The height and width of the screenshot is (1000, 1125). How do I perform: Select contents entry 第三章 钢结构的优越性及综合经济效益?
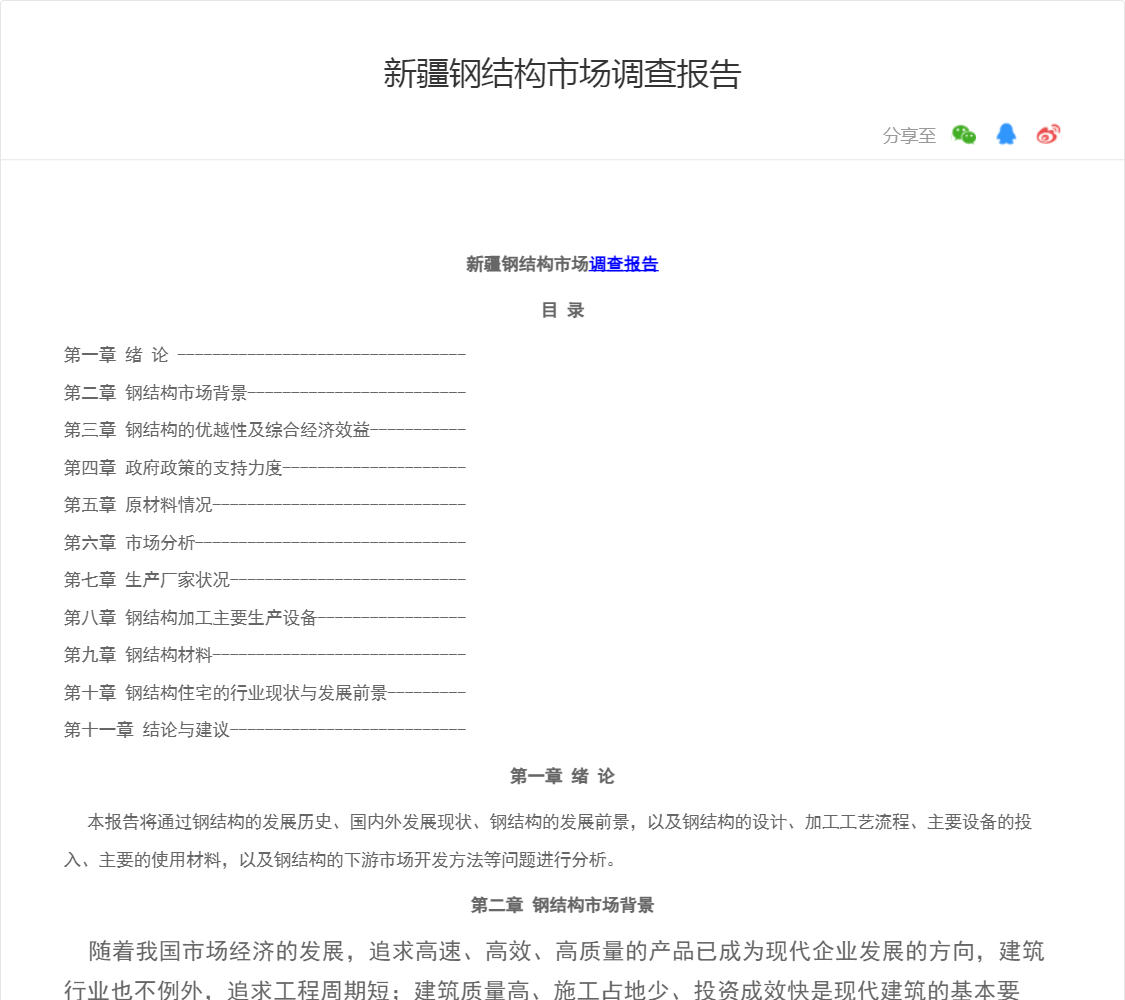click(265, 430)
